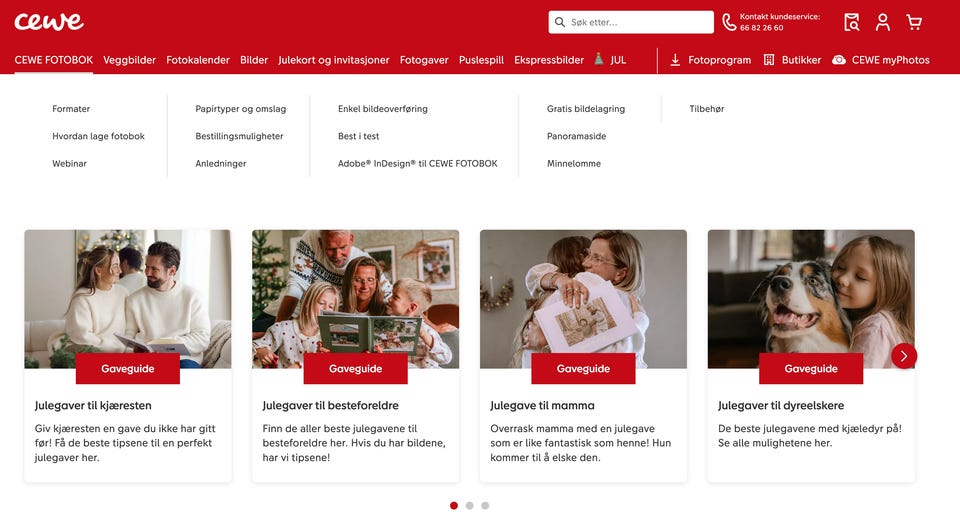The width and height of the screenshot is (960, 531).
Task: Open the Bilder menu
Action: coord(254,60)
